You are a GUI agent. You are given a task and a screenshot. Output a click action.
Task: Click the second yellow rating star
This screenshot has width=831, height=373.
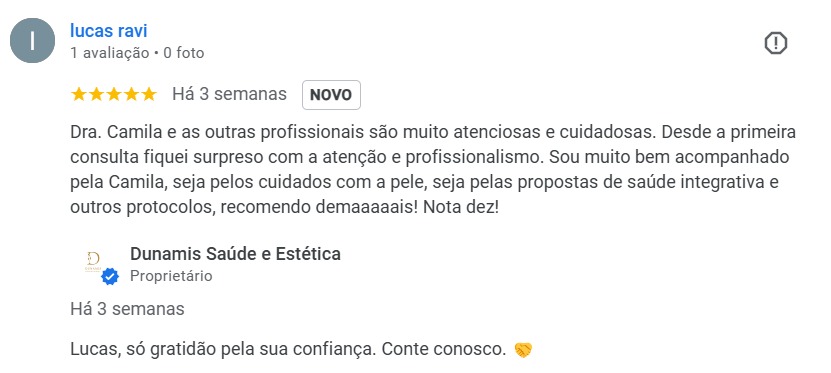(x=96, y=94)
